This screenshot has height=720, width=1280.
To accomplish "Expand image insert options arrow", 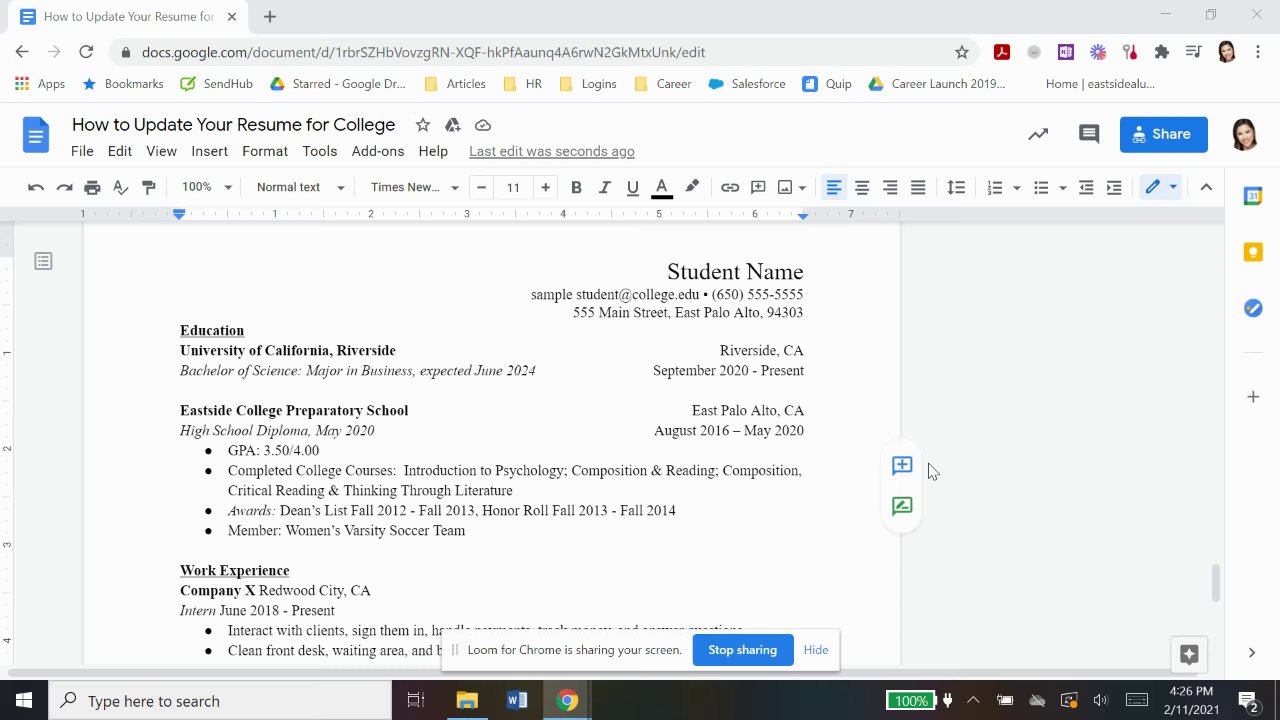I will pyautogui.click(x=802, y=187).
